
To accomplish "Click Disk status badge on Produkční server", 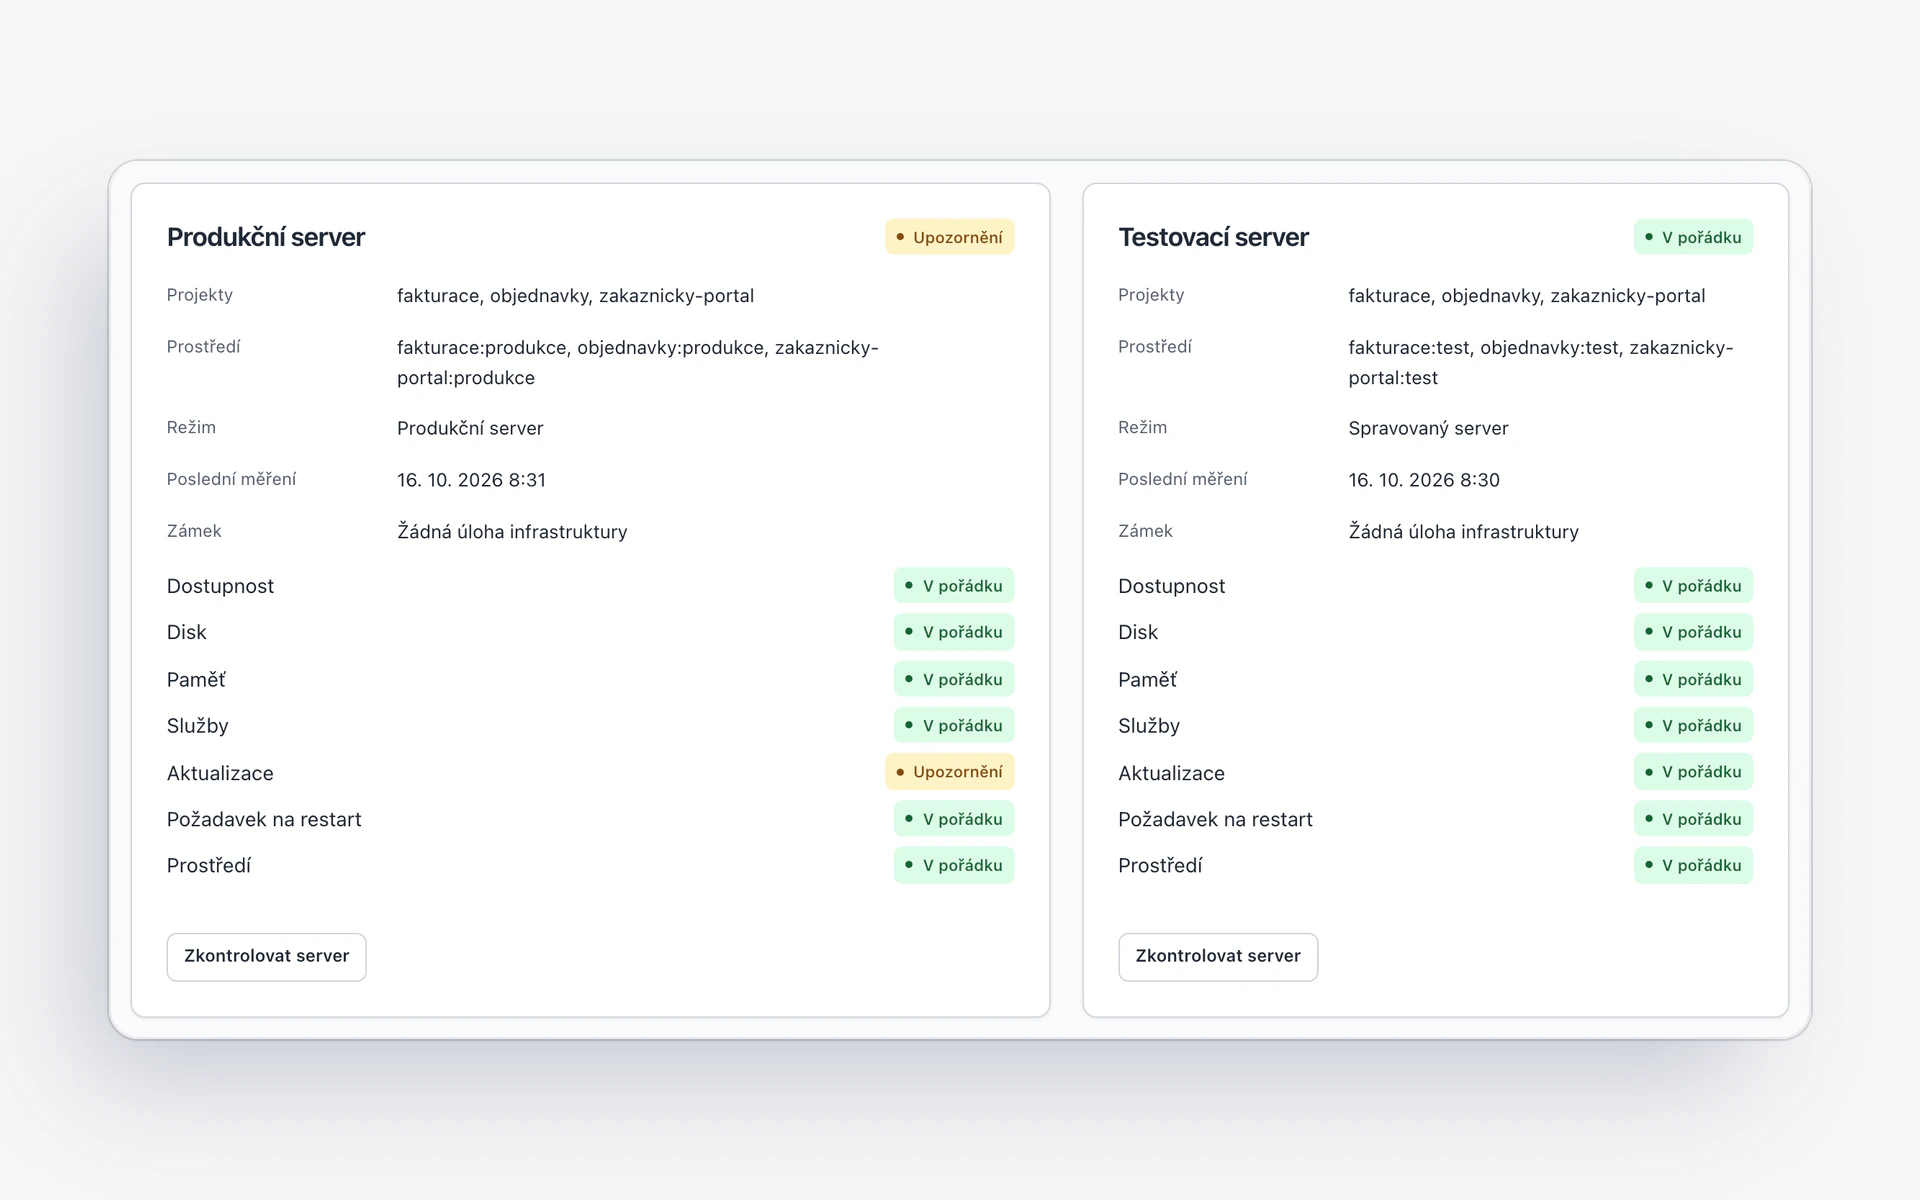I will tap(954, 632).
